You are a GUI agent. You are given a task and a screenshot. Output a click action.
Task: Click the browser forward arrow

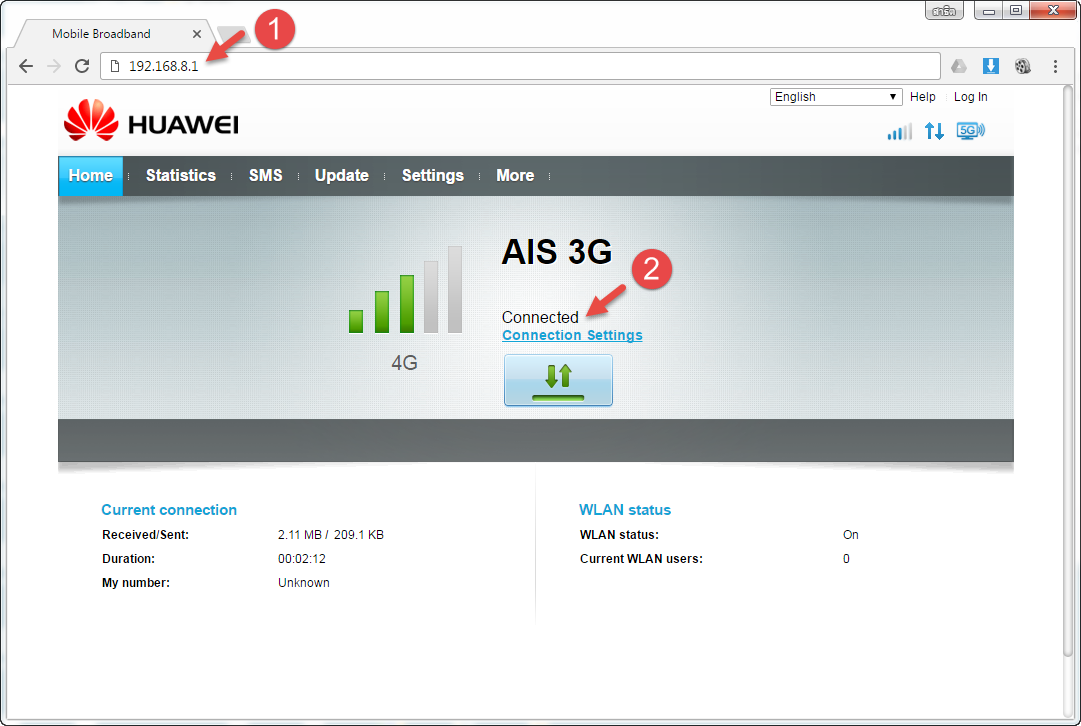click(54, 66)
